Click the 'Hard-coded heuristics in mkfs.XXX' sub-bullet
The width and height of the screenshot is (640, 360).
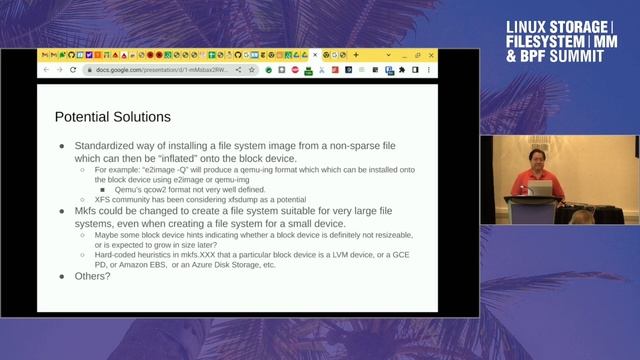252,260
